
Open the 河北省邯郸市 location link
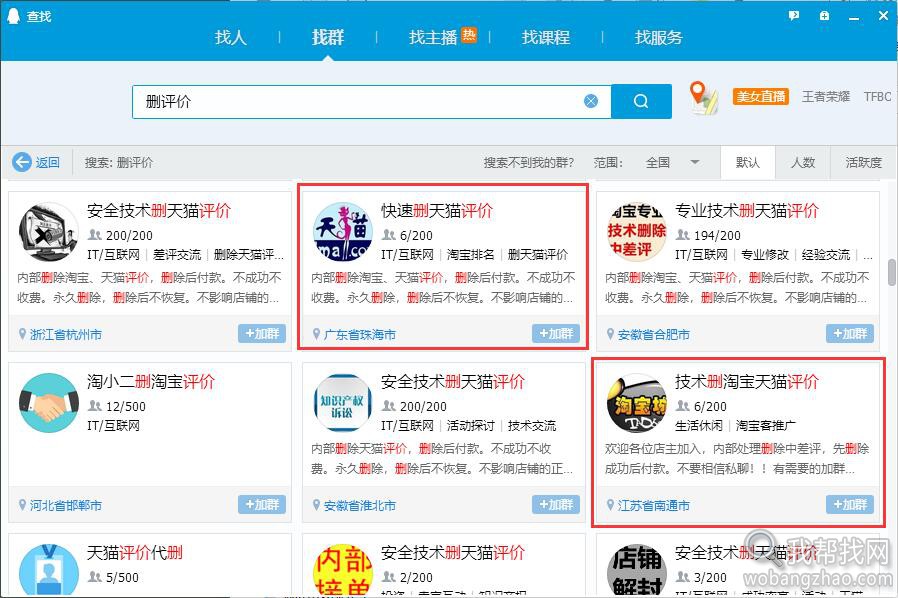[x=65, y=506]
